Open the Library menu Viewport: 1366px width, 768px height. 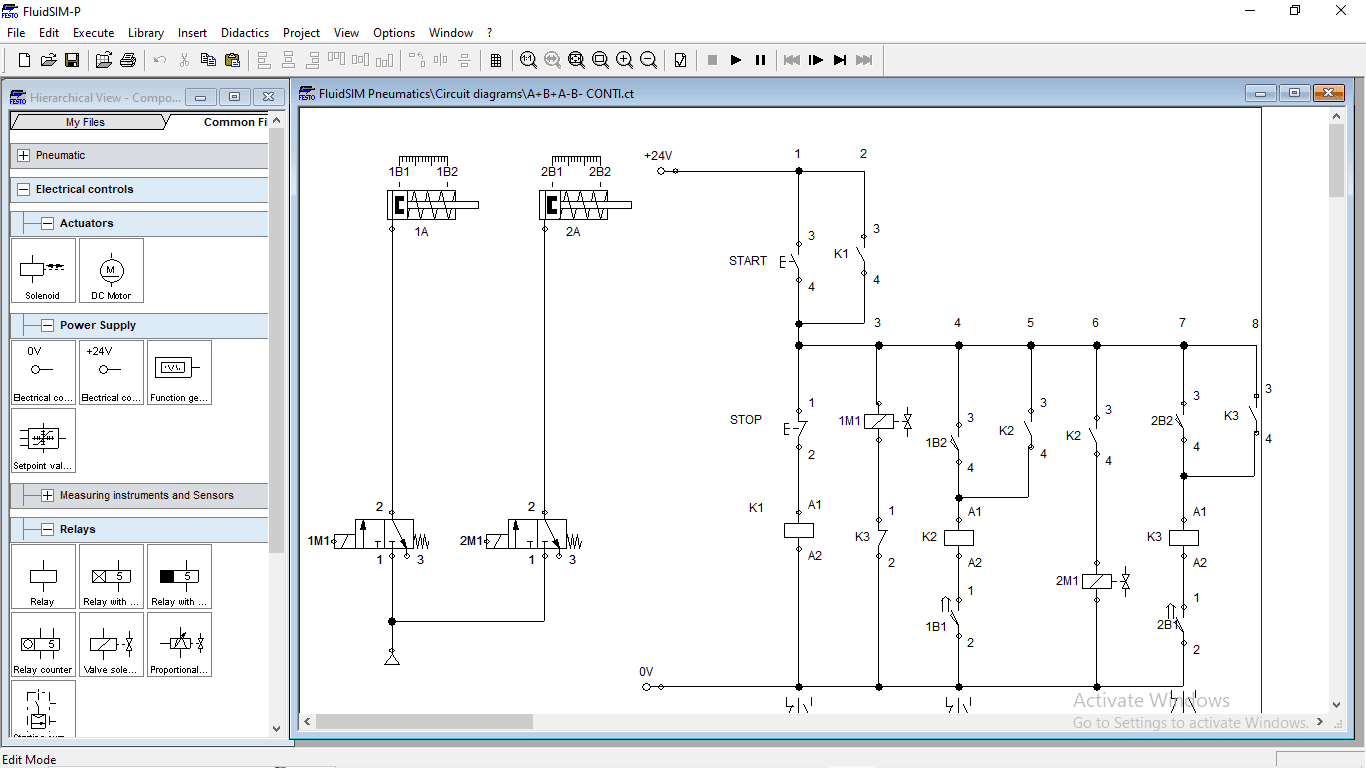145,33
